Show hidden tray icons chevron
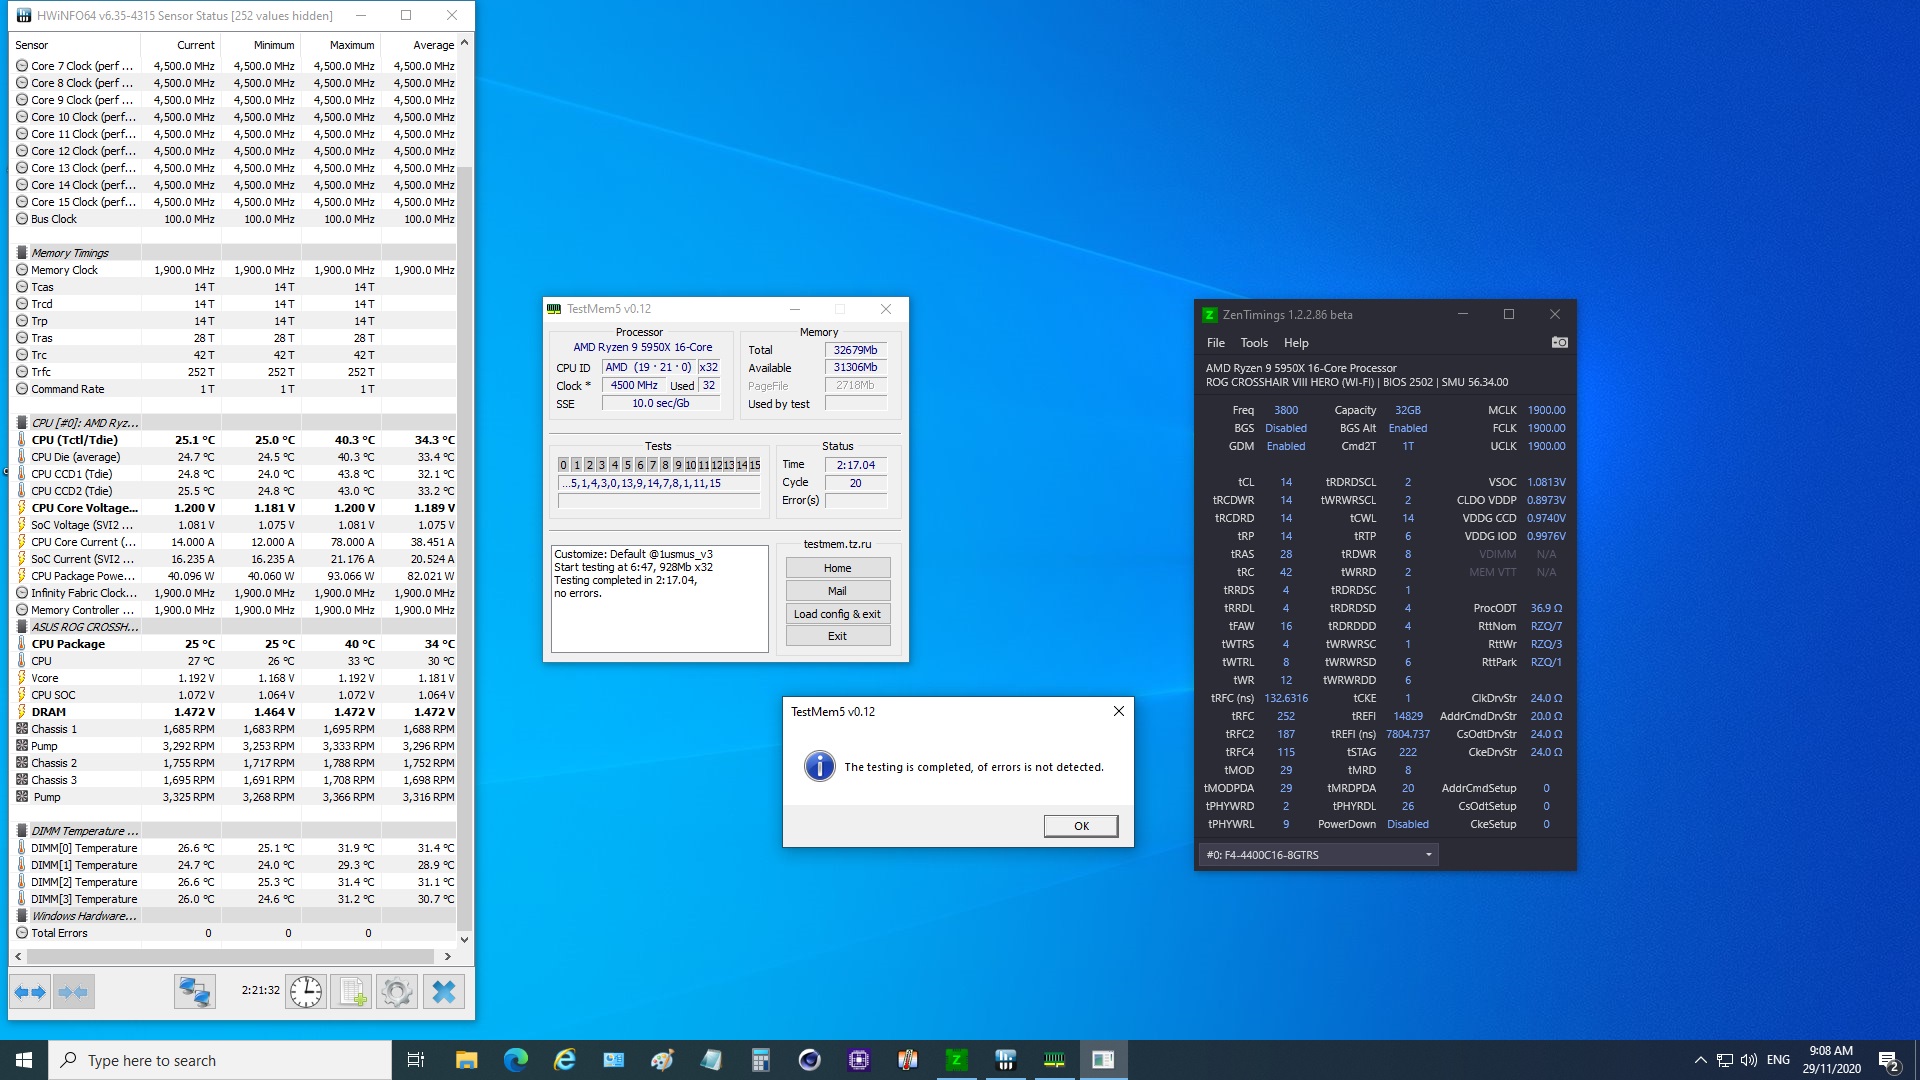 [x=1700, y=1060]
